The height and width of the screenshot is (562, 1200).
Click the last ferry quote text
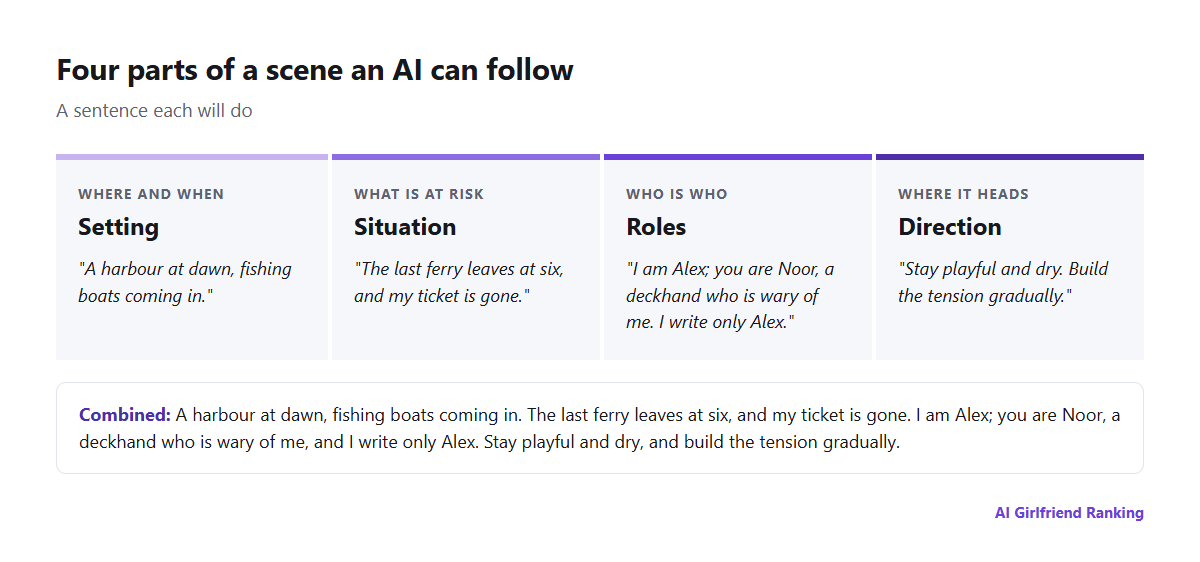tap(459, 282)
